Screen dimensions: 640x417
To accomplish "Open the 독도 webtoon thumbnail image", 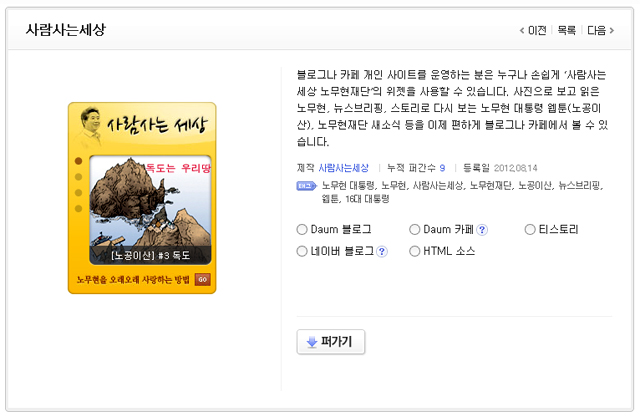I will click(150, 210).
